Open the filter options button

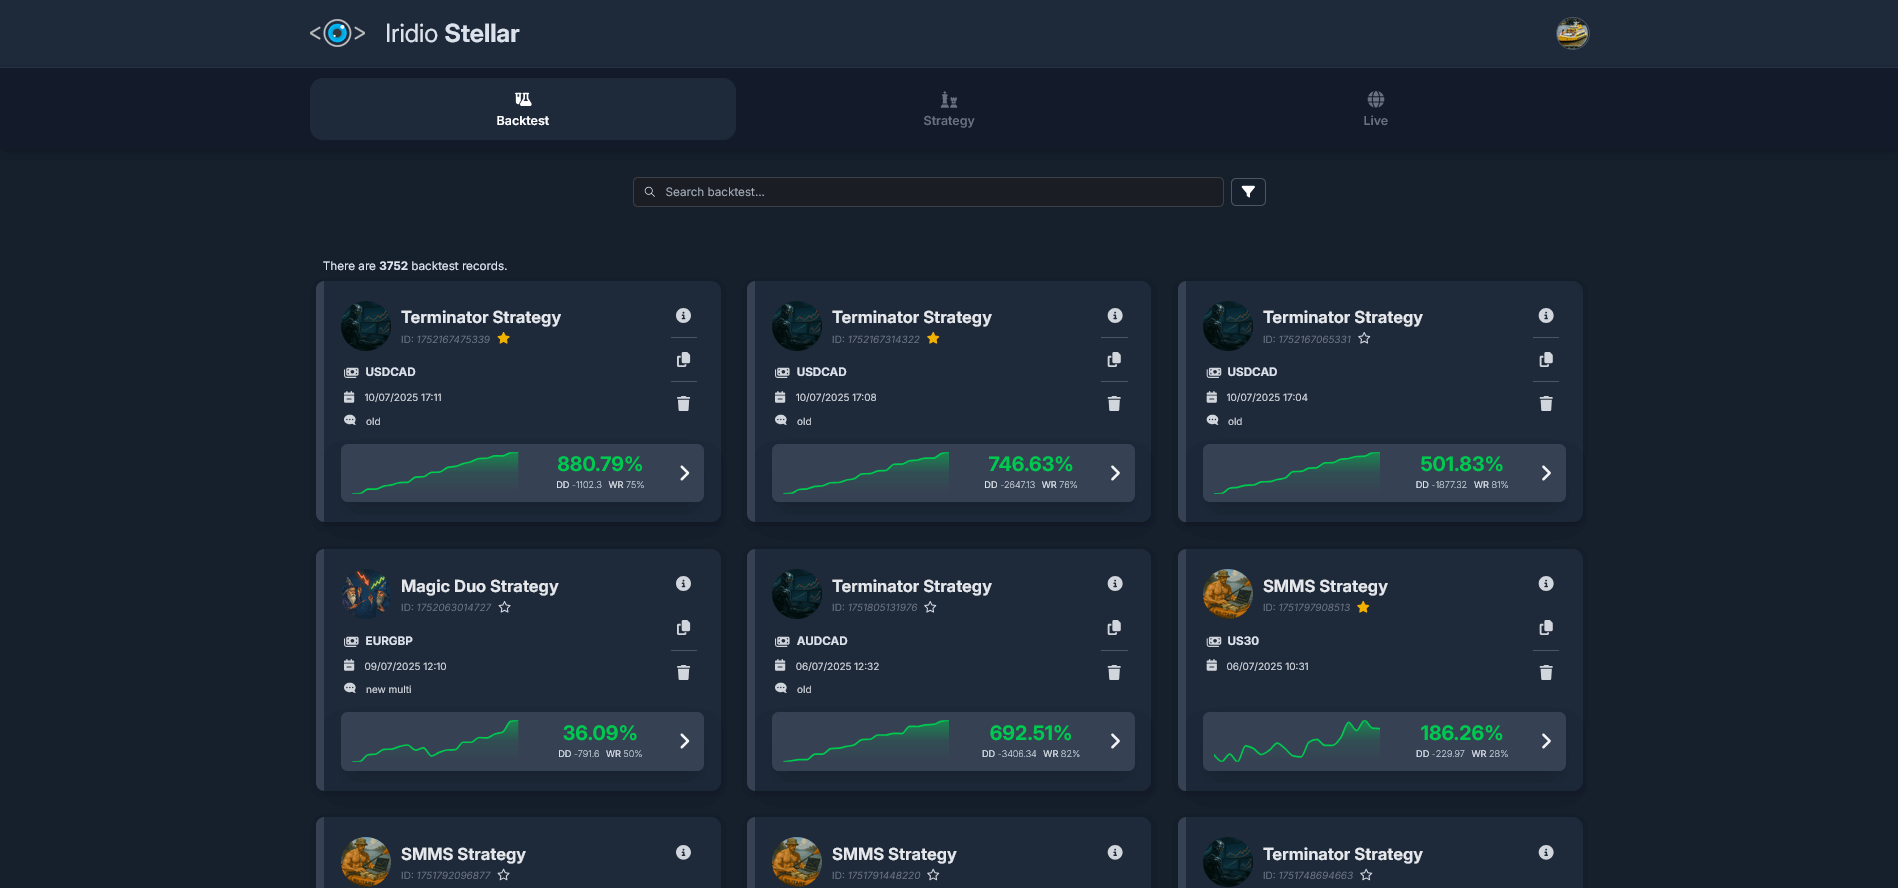click(1248, 192)
